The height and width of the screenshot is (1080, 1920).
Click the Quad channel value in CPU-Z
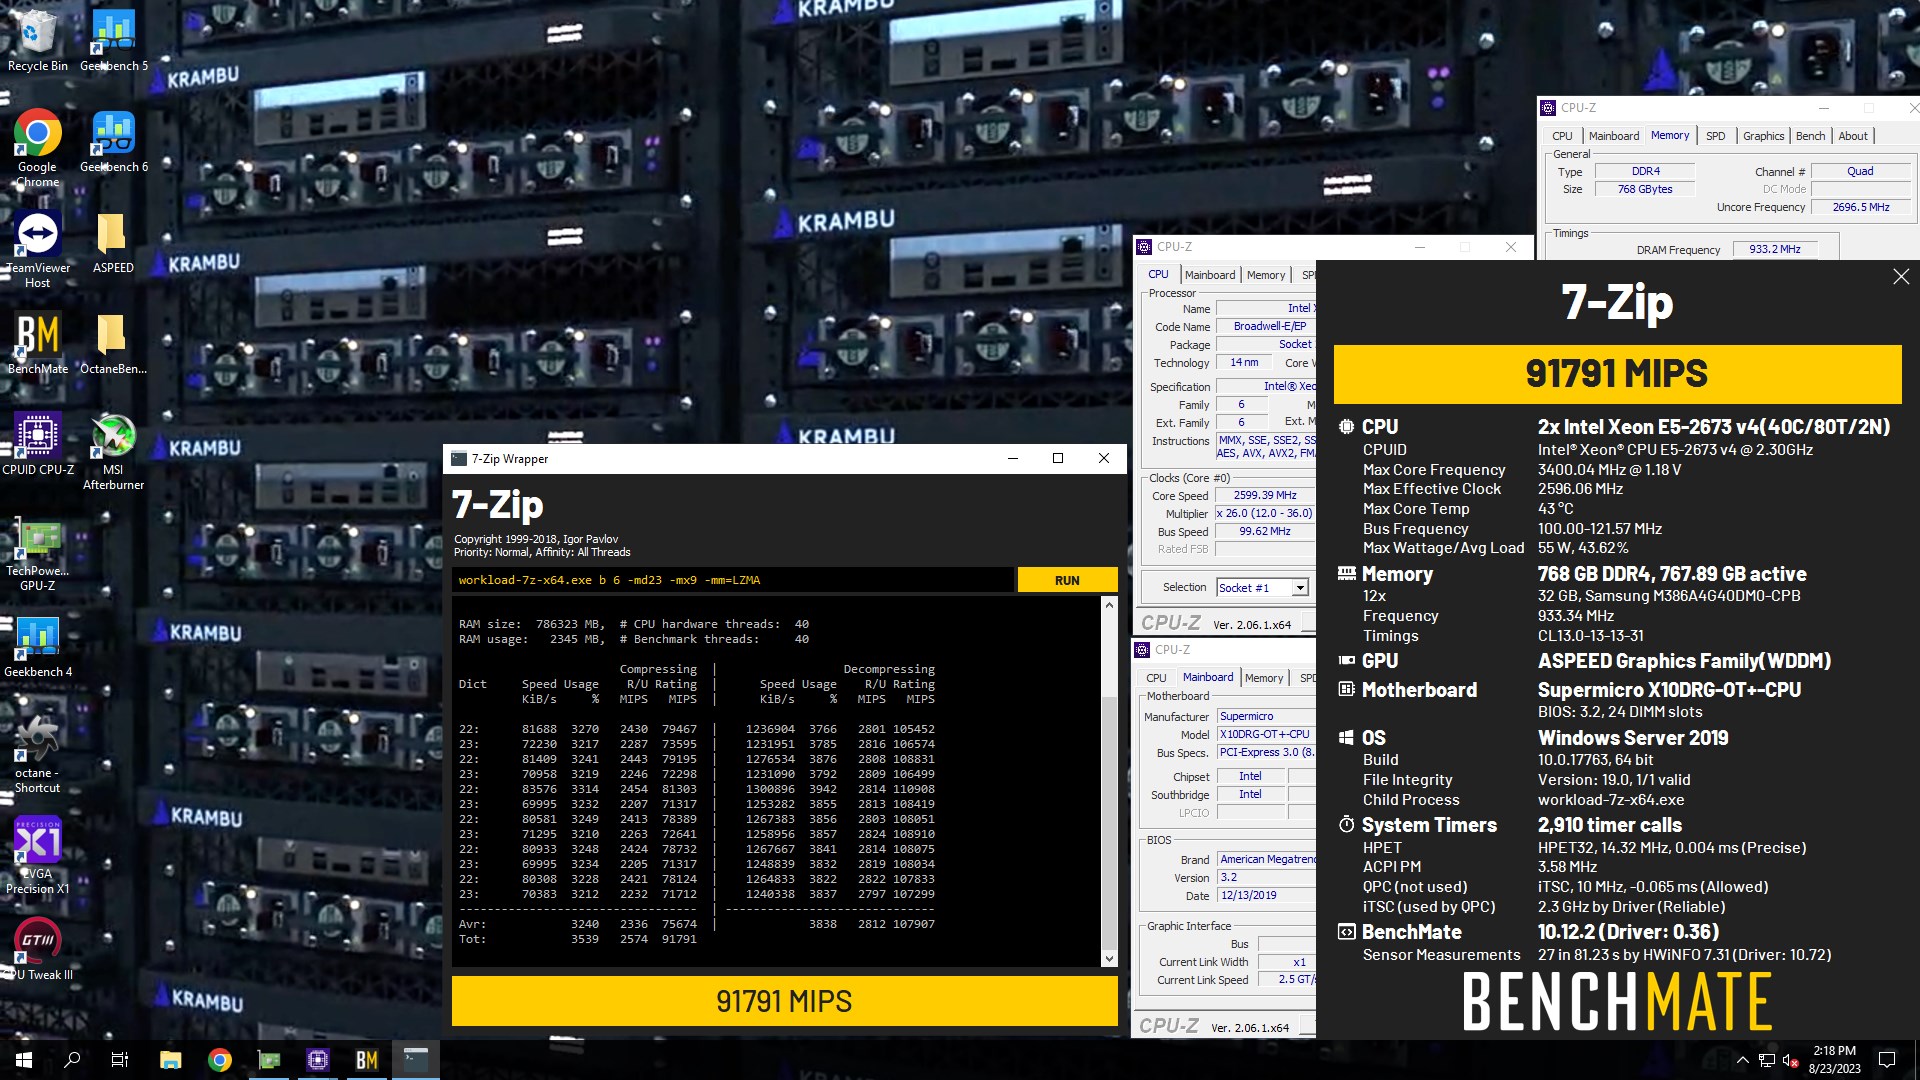(1860, 171)
